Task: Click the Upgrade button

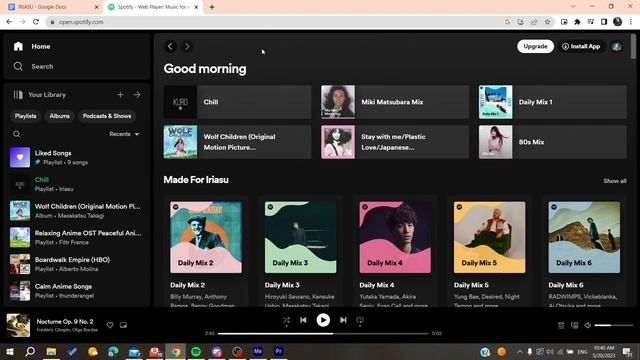Action: pos(535,47)
